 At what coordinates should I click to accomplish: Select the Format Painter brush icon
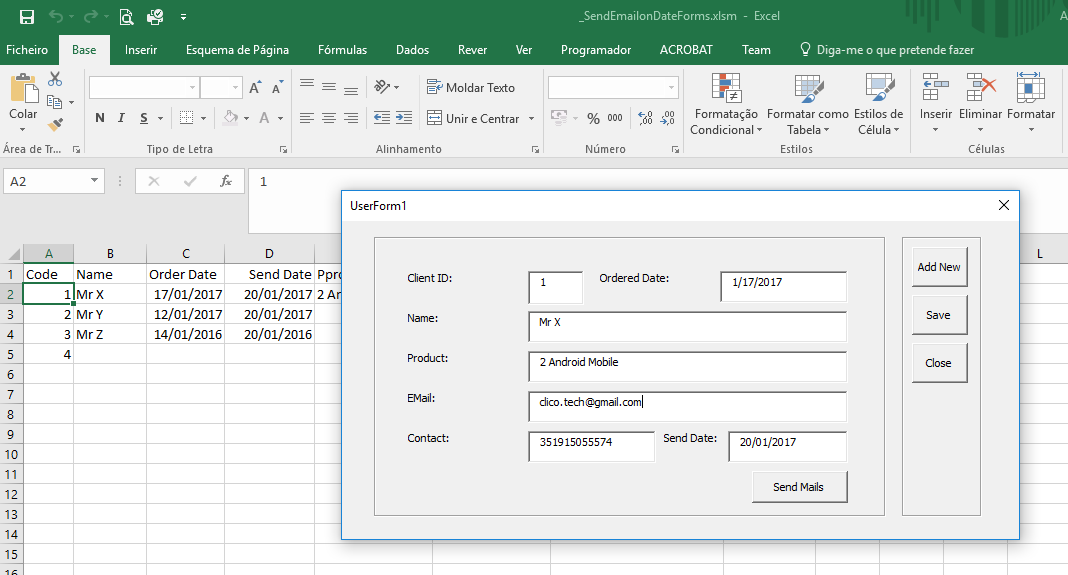(55, 125)
